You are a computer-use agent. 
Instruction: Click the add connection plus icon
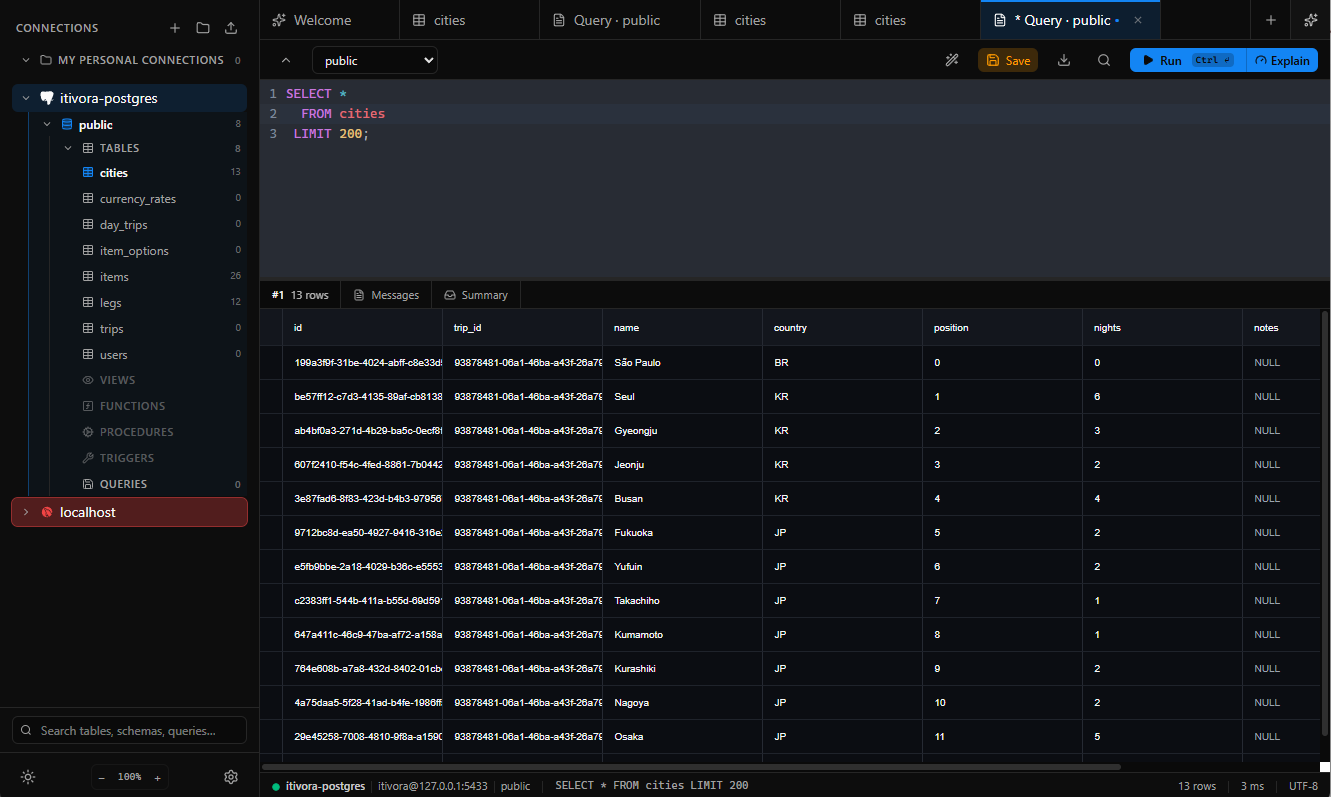click(x=175, y=27)
